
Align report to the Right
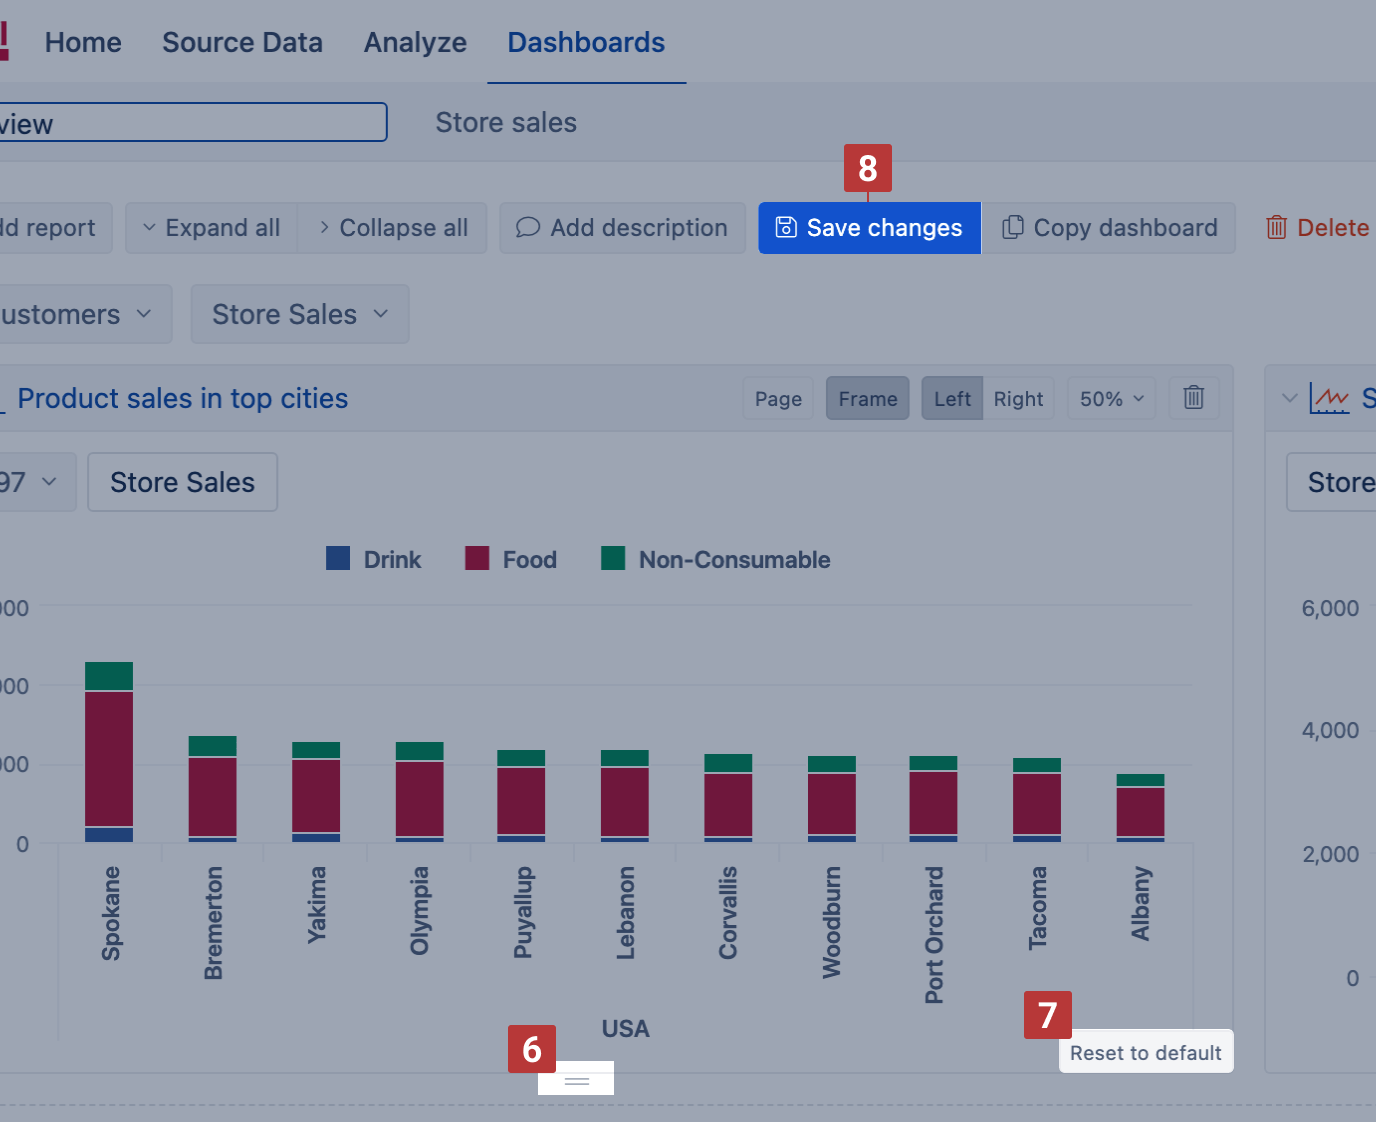pos(1018,399)
